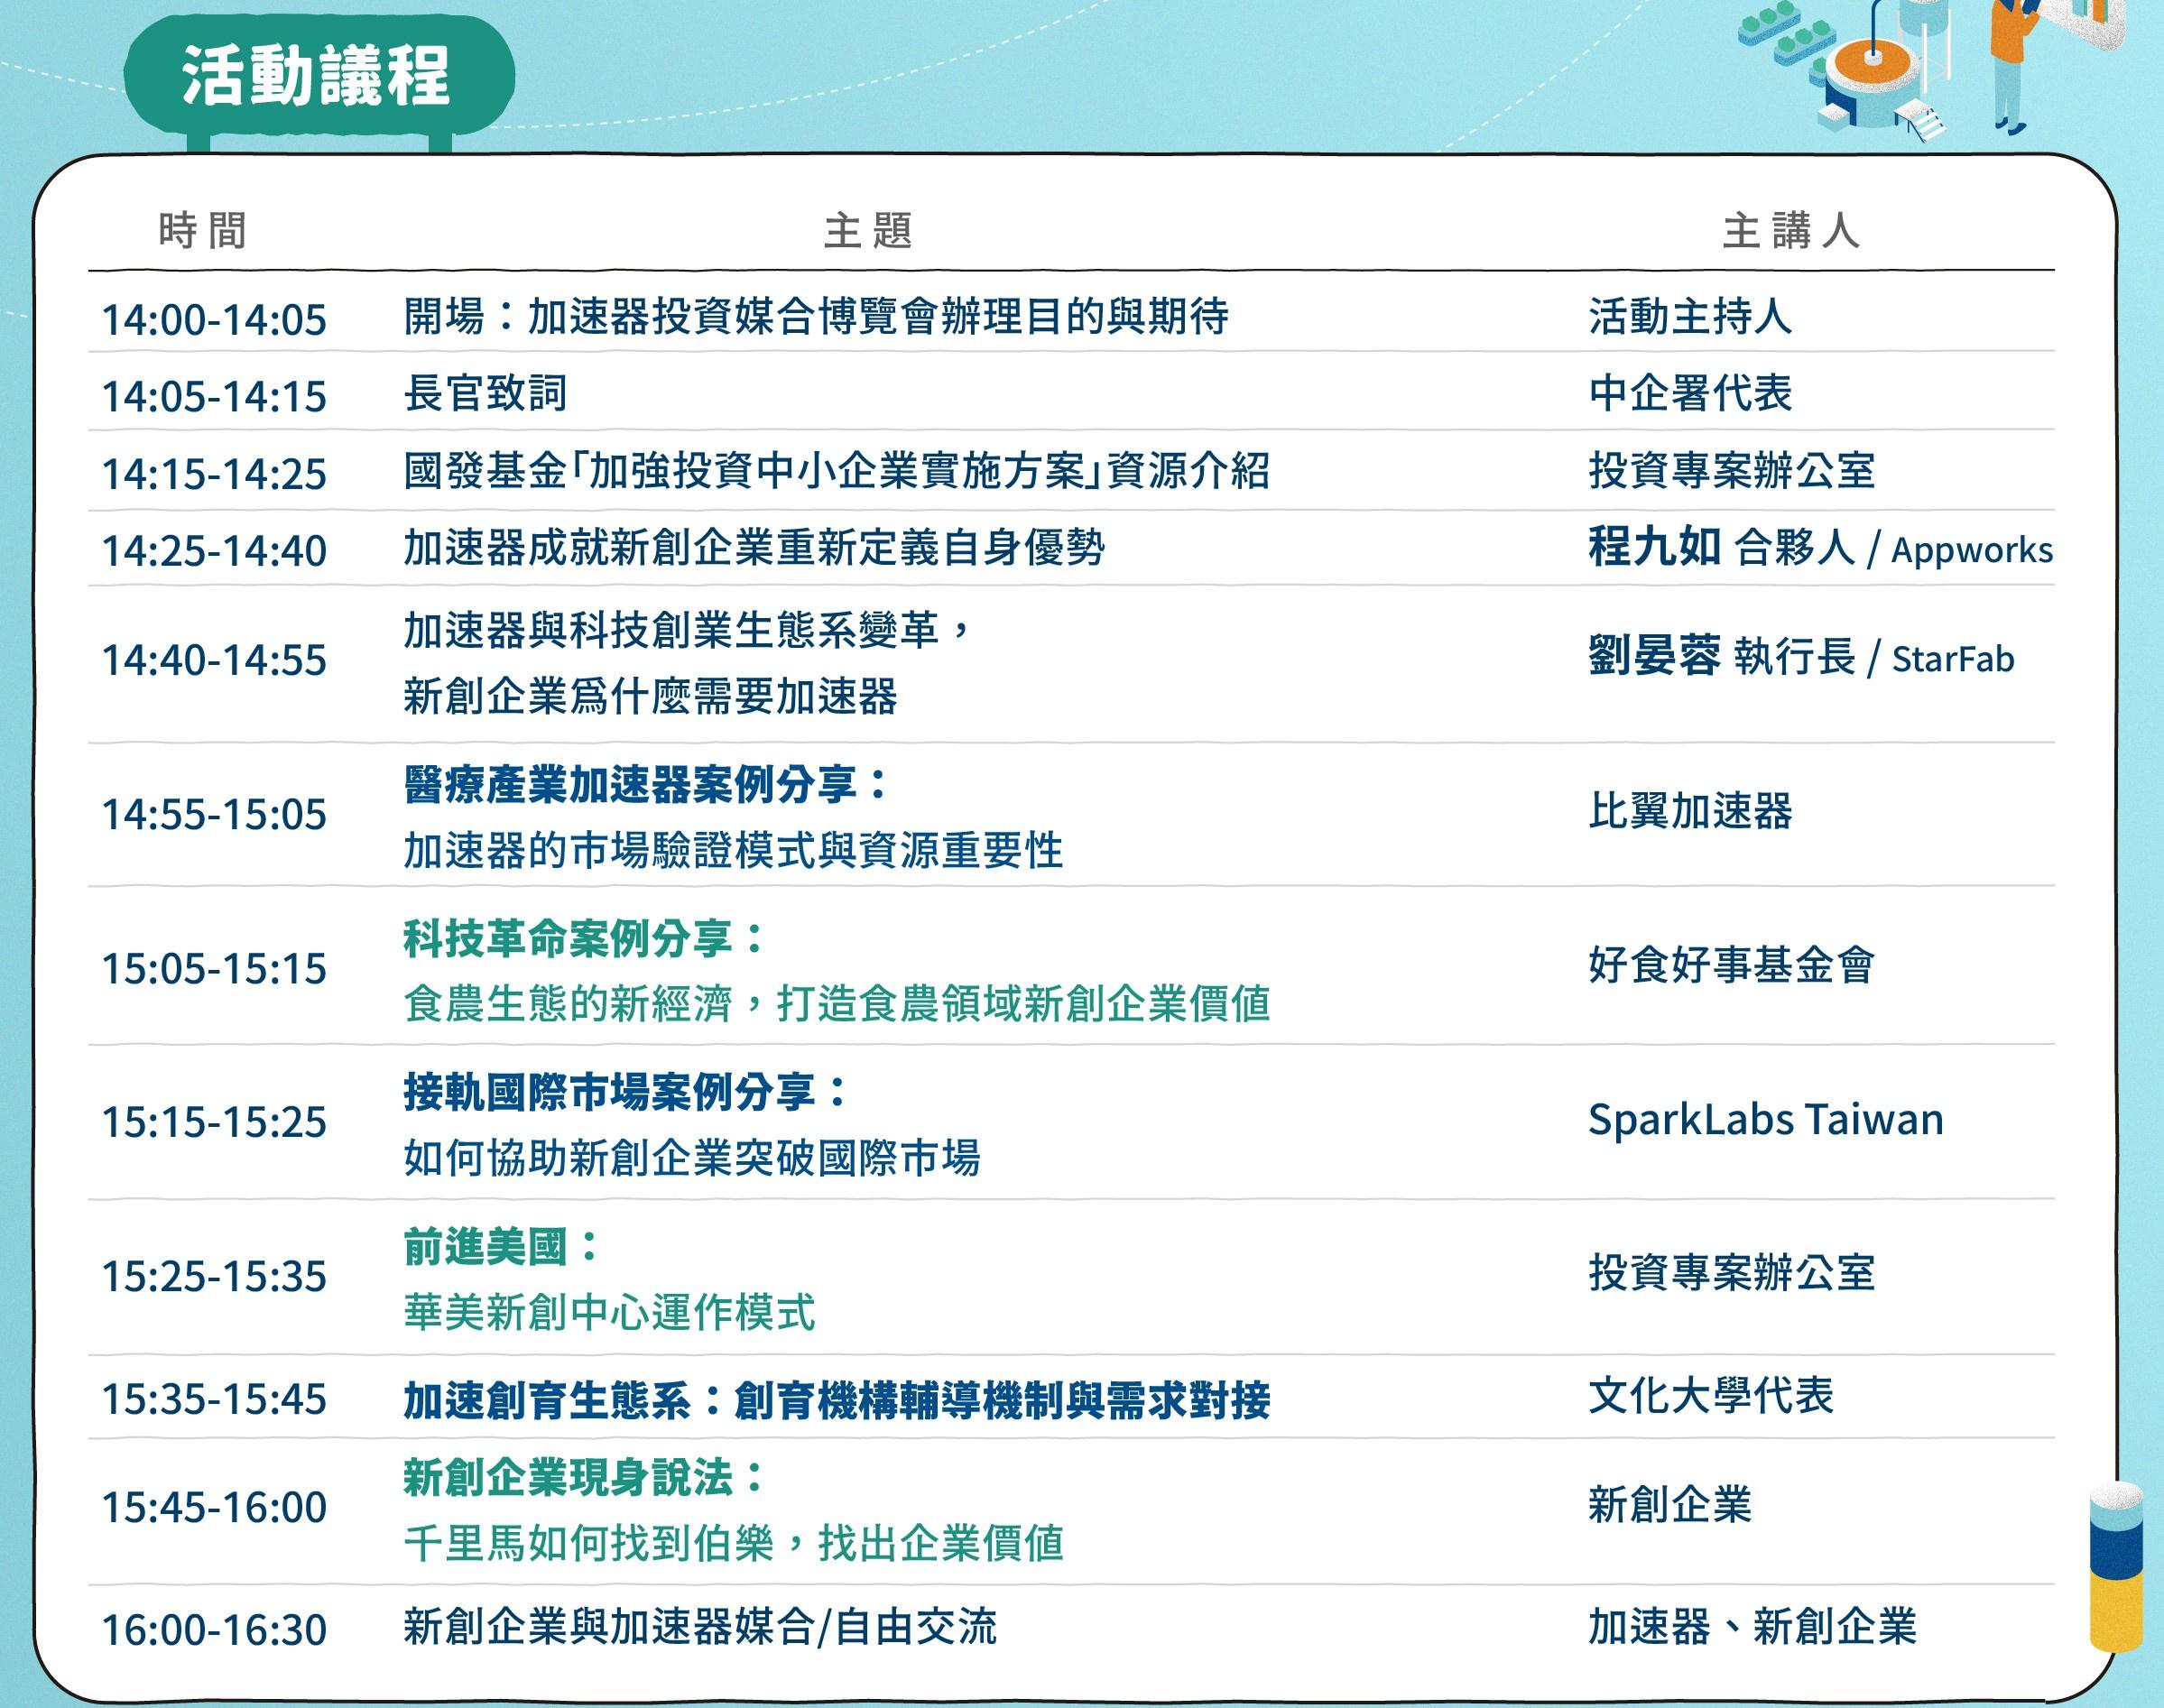Click the 文化大學代表 speaker entry

pyautogui.click(x=1711, y=1396)
